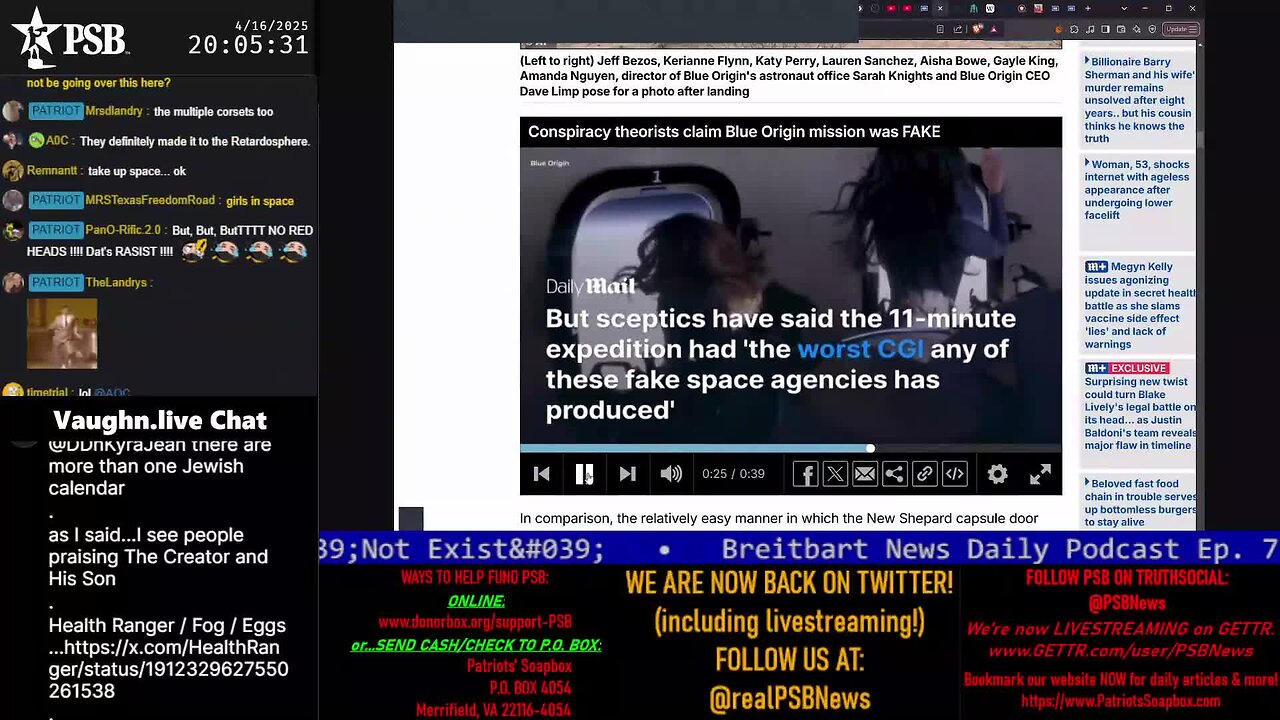The height and width of the screenshot is (720, 1280).
Task: Open the Leo AI sparkle icon
Action: click(1137, 29)
